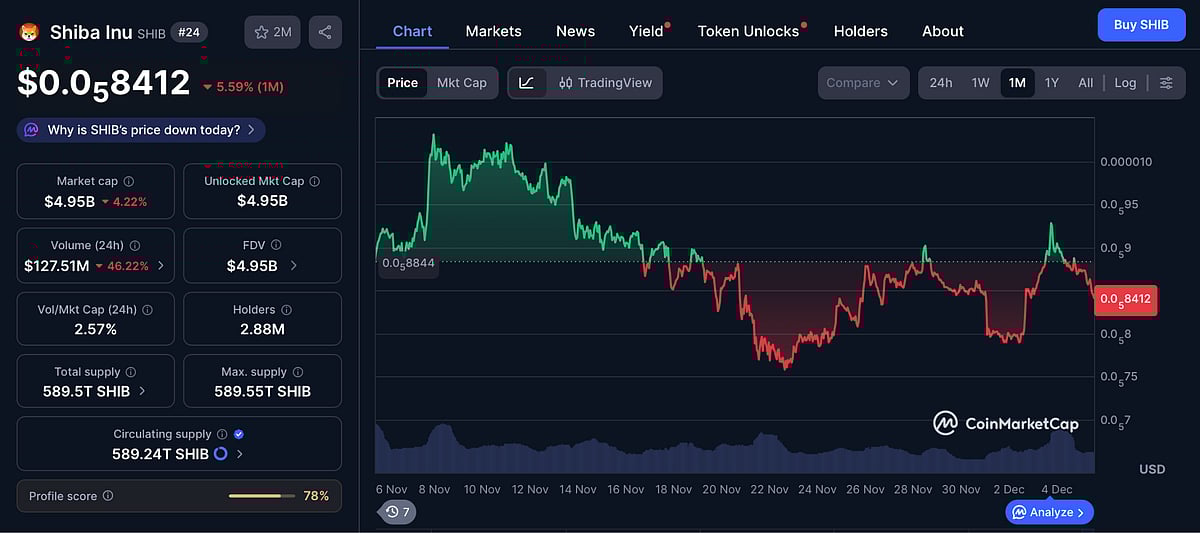Open the history clock badge showing 7
This screenshot has height=533, width=1200.
pyautogui.click(x=397, y=512)
